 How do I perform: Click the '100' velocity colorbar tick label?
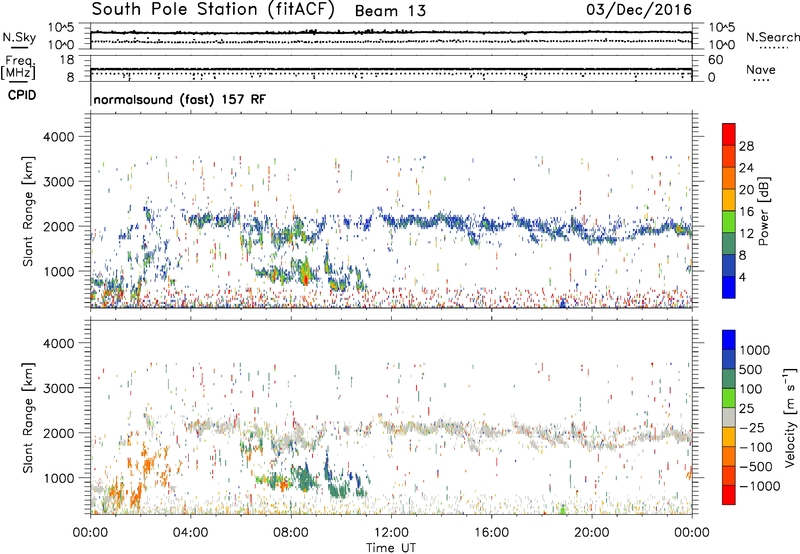point(751,389)
